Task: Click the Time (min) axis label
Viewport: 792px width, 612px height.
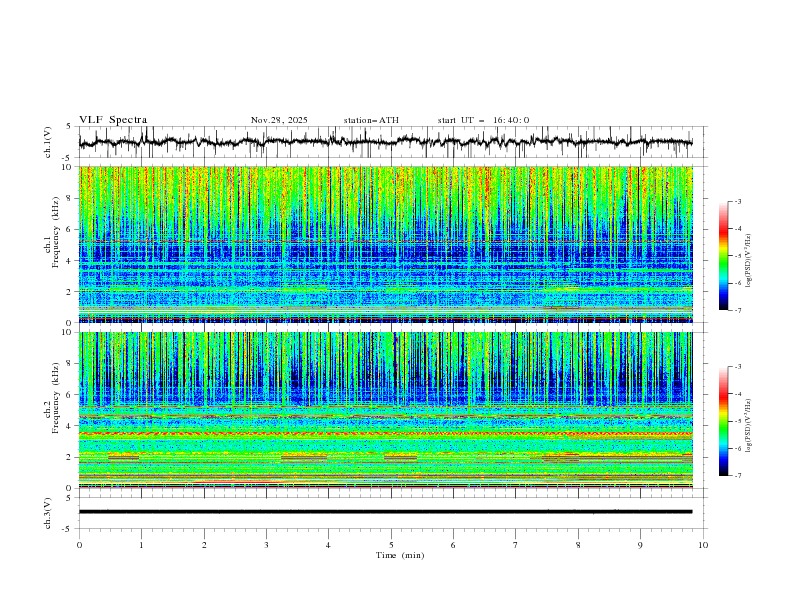Action: click(399, 555)
